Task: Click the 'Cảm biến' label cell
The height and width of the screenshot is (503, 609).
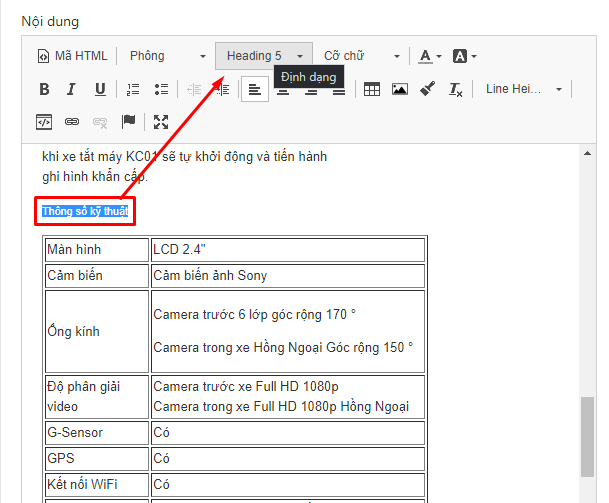Action: [x=97, y=276]
